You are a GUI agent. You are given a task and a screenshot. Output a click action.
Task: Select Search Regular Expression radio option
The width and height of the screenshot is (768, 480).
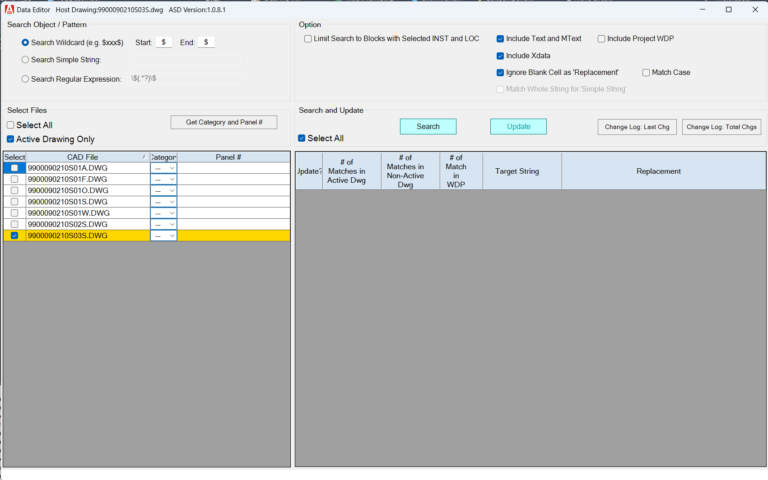[x=26, y=78]
